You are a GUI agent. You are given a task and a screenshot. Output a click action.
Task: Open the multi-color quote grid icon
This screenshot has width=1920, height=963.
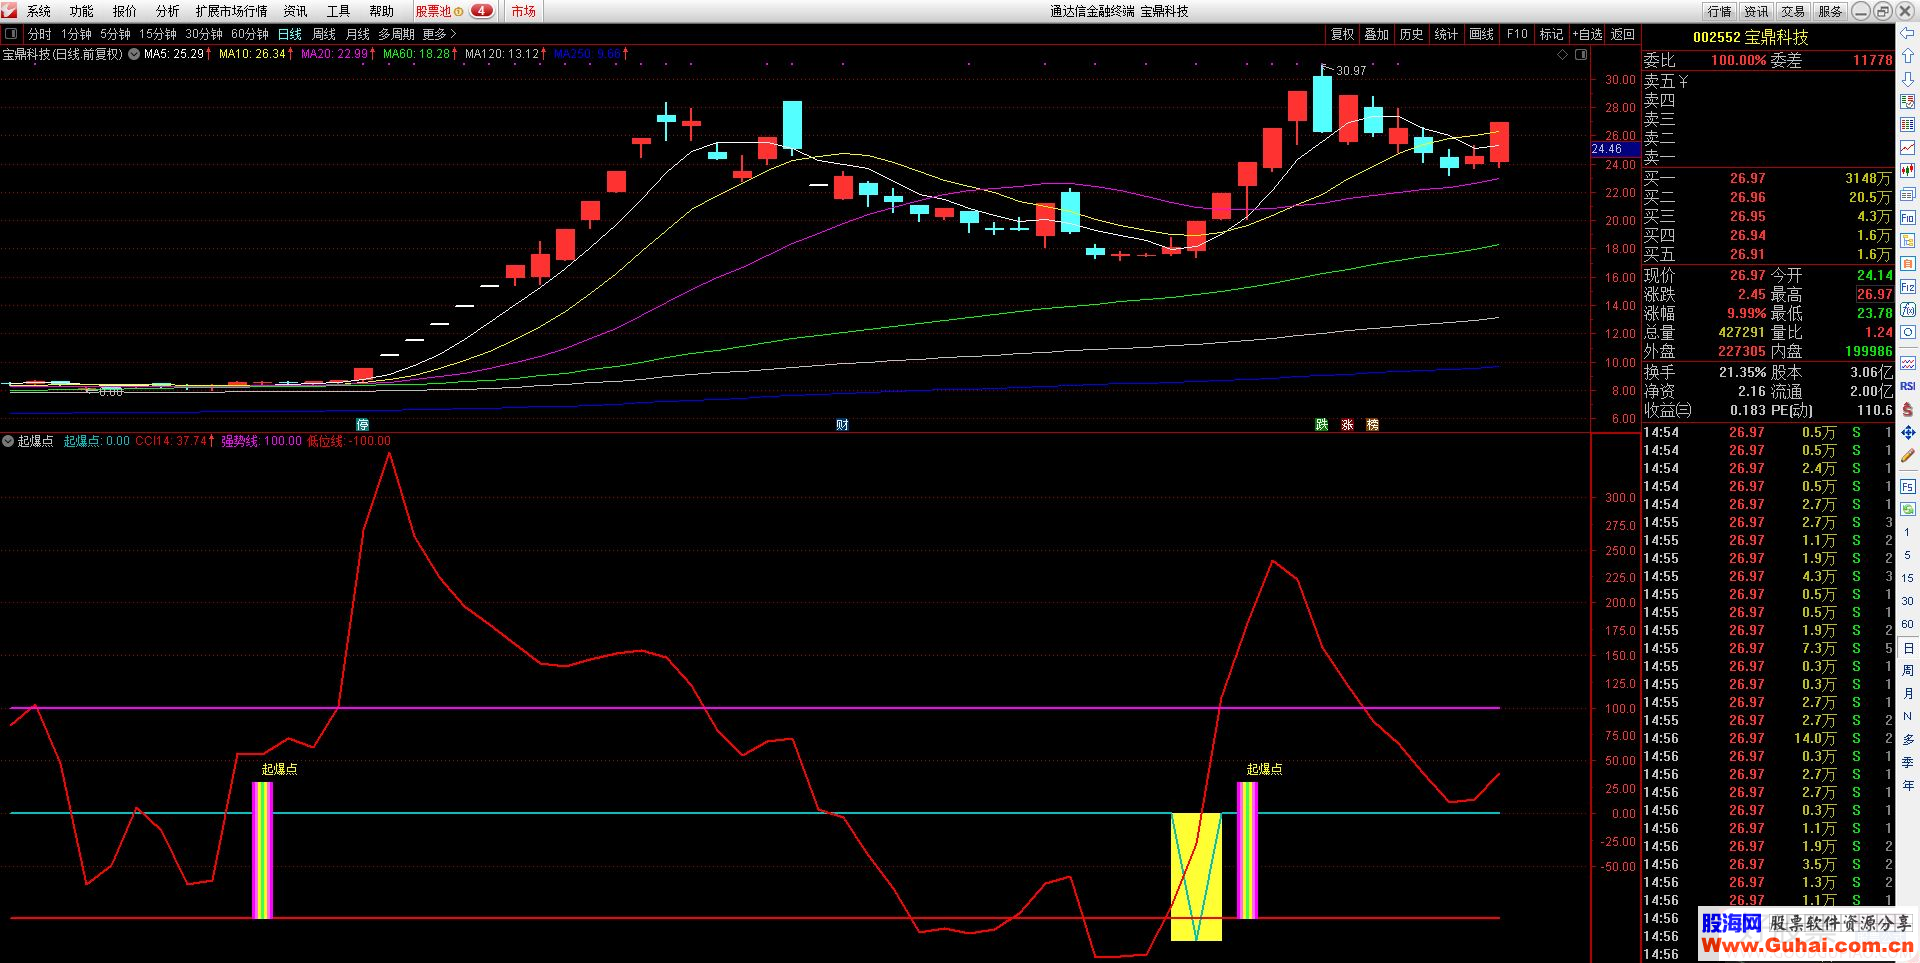point(1908,124)
